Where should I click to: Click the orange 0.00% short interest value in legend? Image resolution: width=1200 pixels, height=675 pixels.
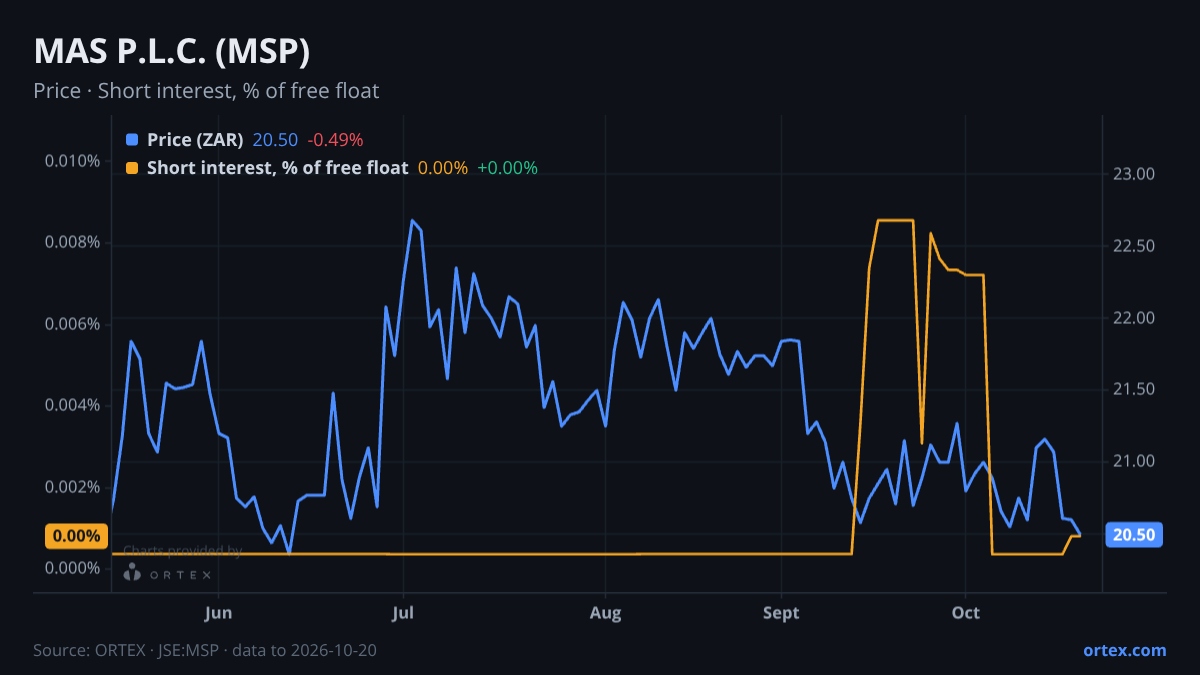click(442, 168)
